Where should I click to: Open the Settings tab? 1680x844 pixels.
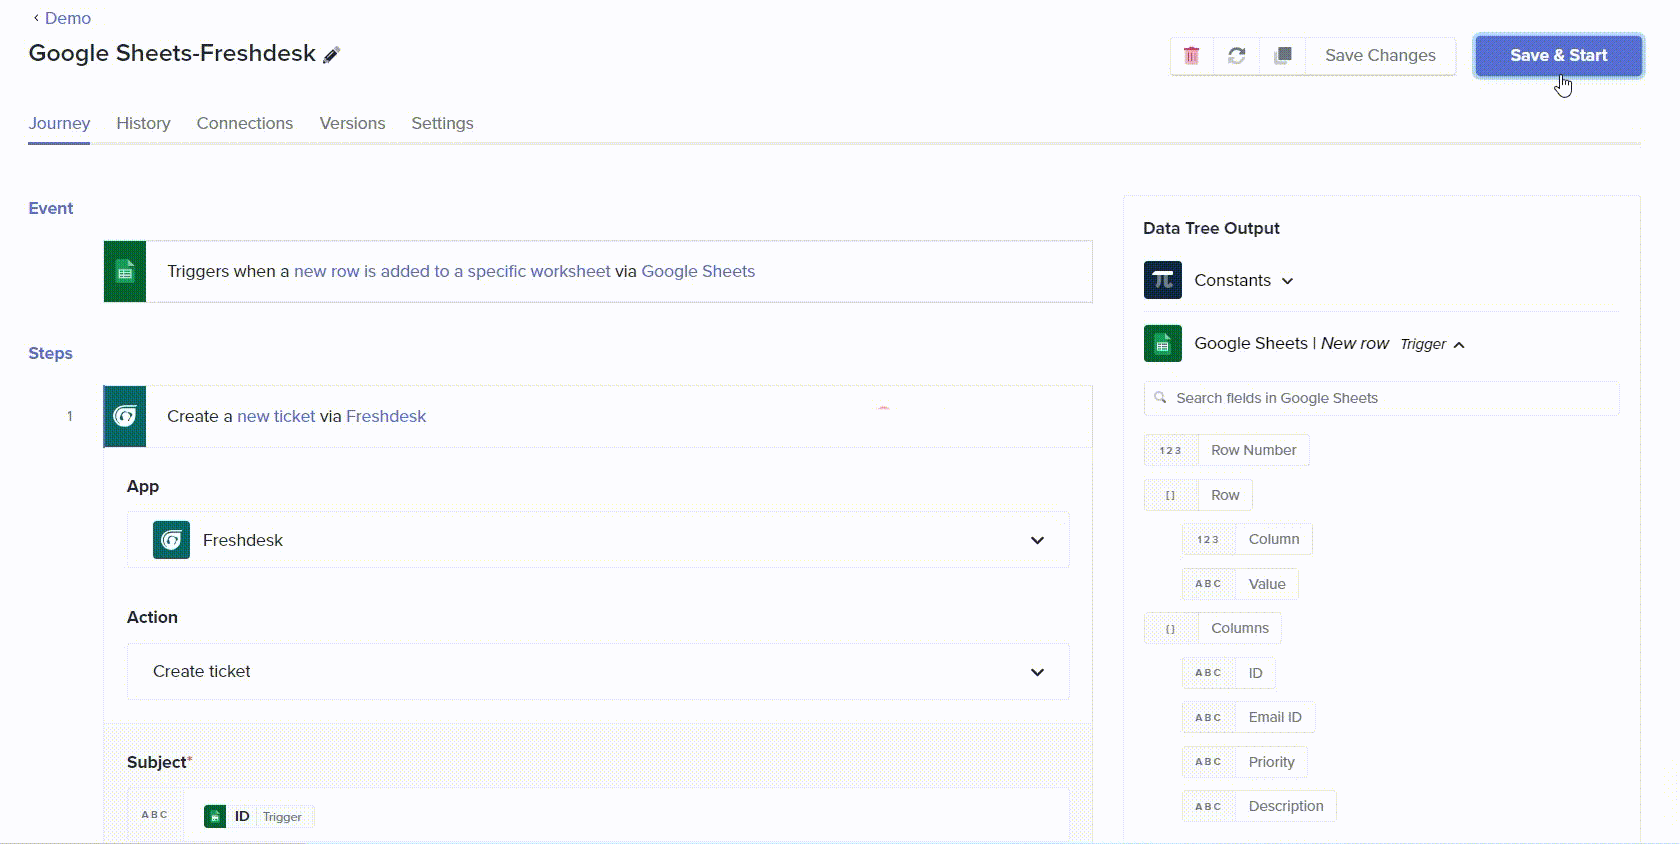[x=442, y=123]
